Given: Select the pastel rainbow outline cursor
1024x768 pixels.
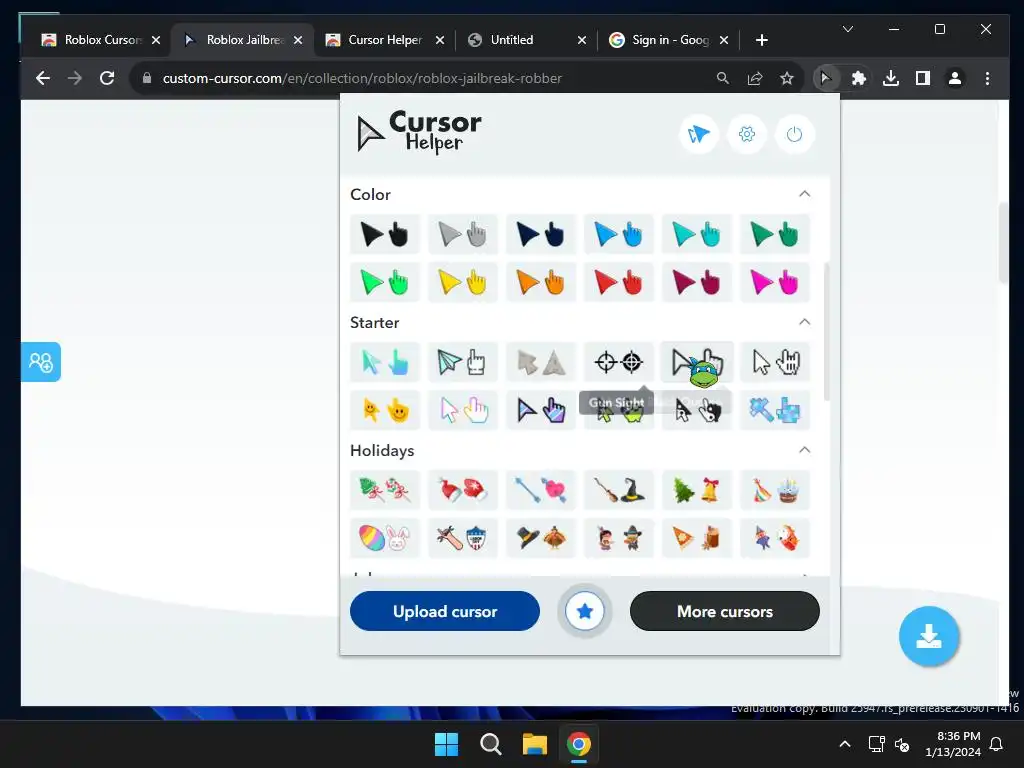Looking at the screenshot, I should [462, 410].
